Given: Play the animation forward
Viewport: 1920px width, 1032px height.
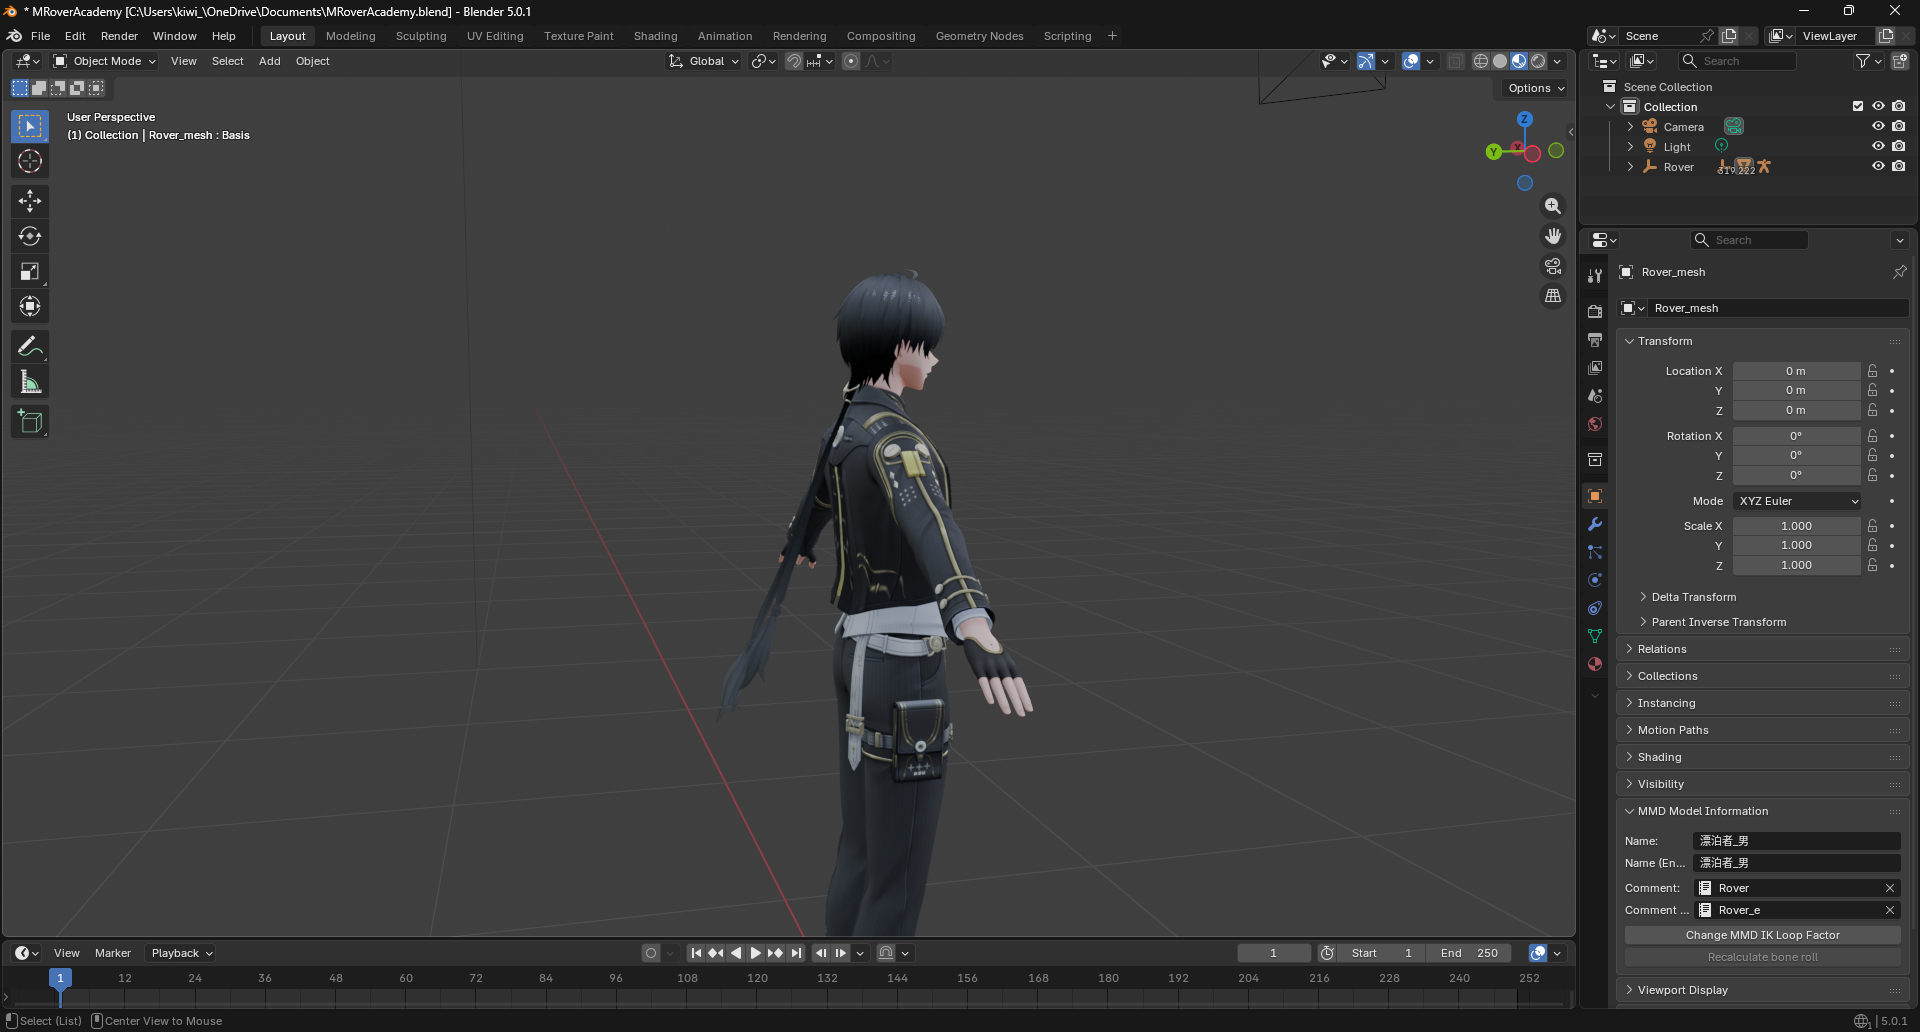Looking at the screenshot, I should tap(756, 953).
